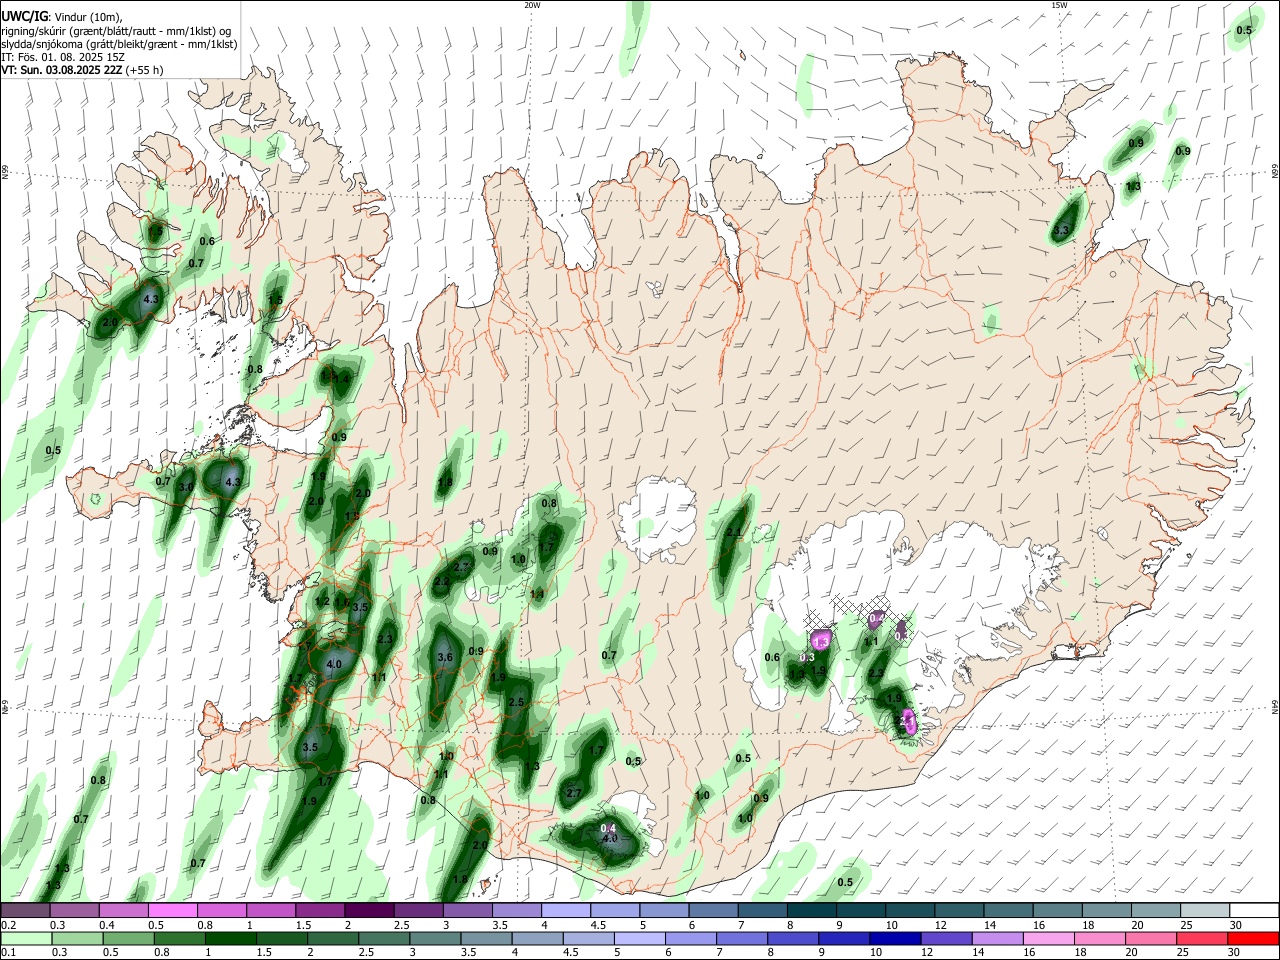Click the '2.2' precipitation value on the map
The height and width of the screenshot is (960, 1280).
[x=442, y=581]
